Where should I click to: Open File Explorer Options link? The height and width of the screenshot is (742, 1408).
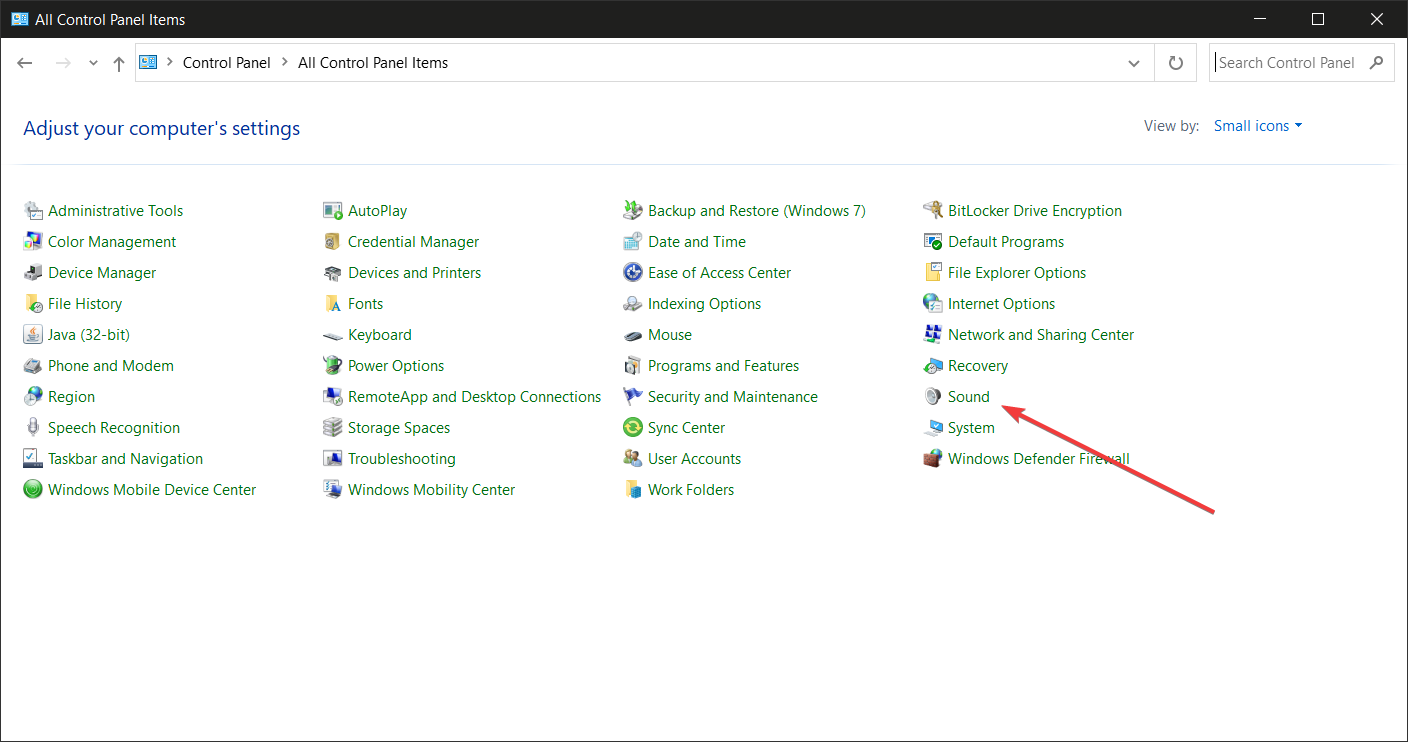coord(1017,273)
